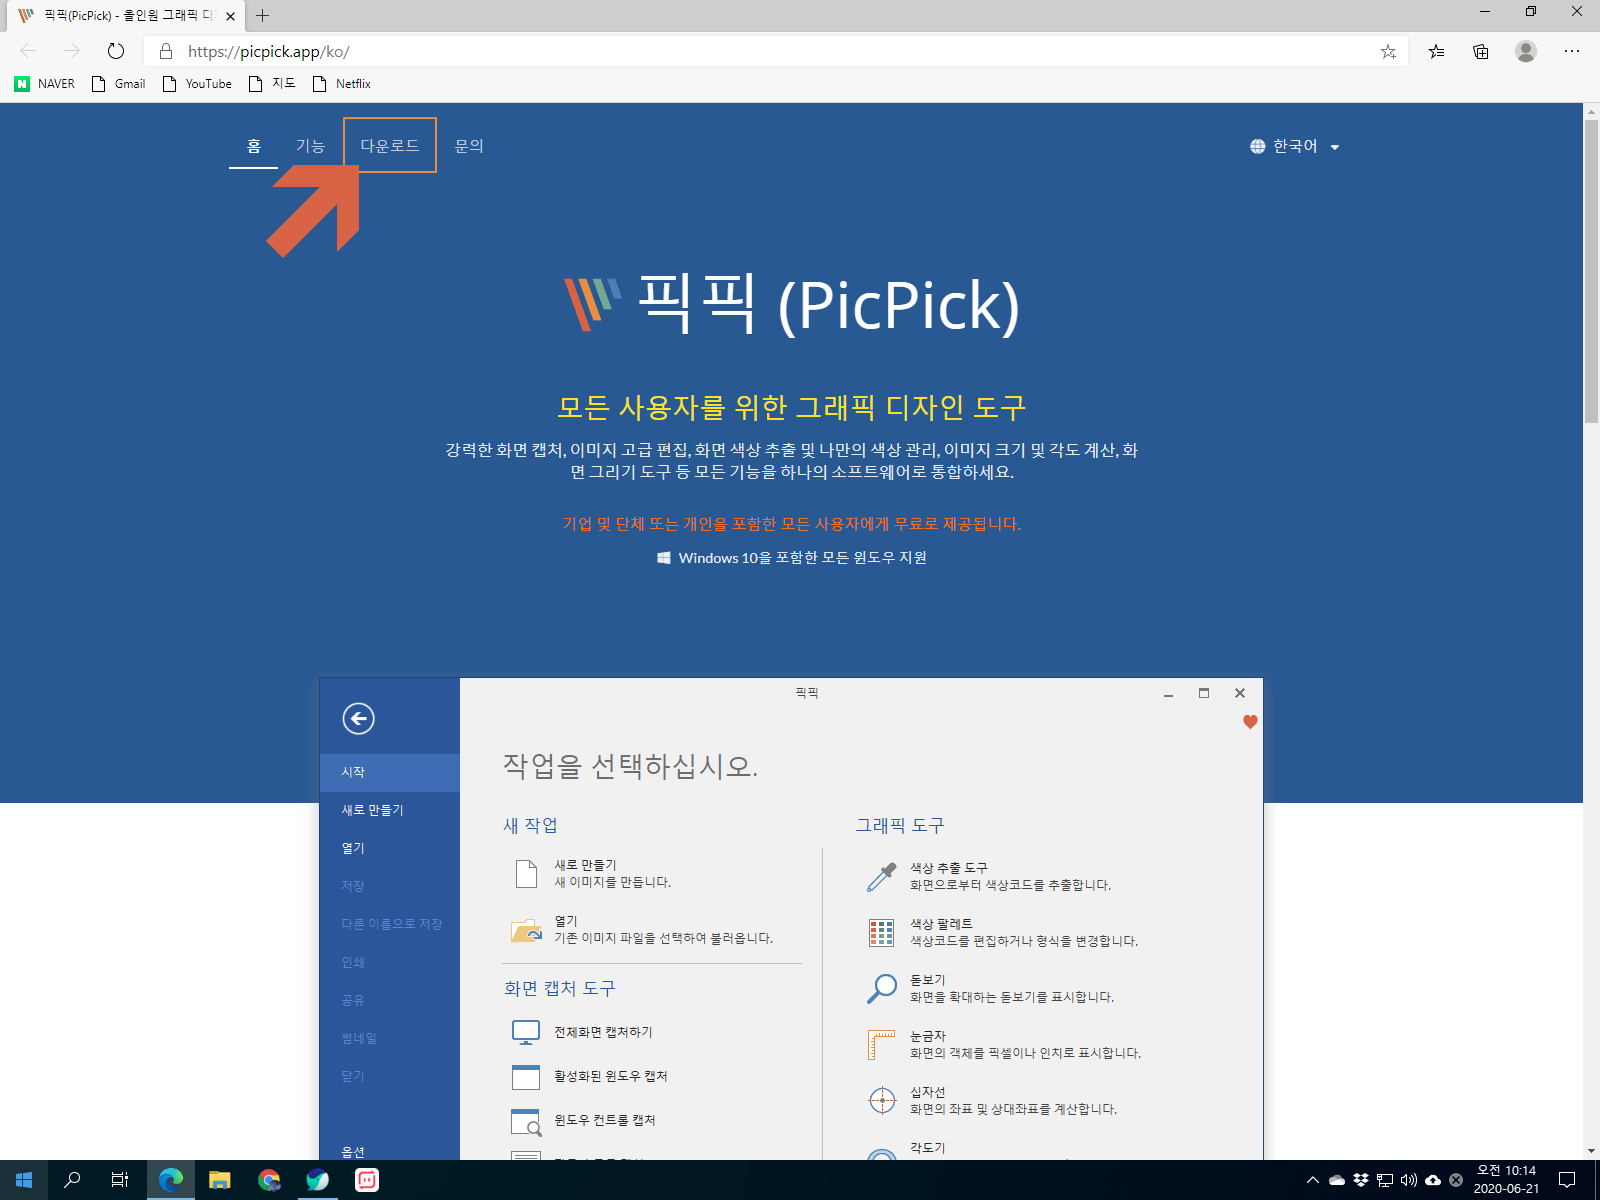The width and height of the screenshot is (1600, 1200).
Task: Open File Explorer from taskbar
Action: (x=220, y=1180)
